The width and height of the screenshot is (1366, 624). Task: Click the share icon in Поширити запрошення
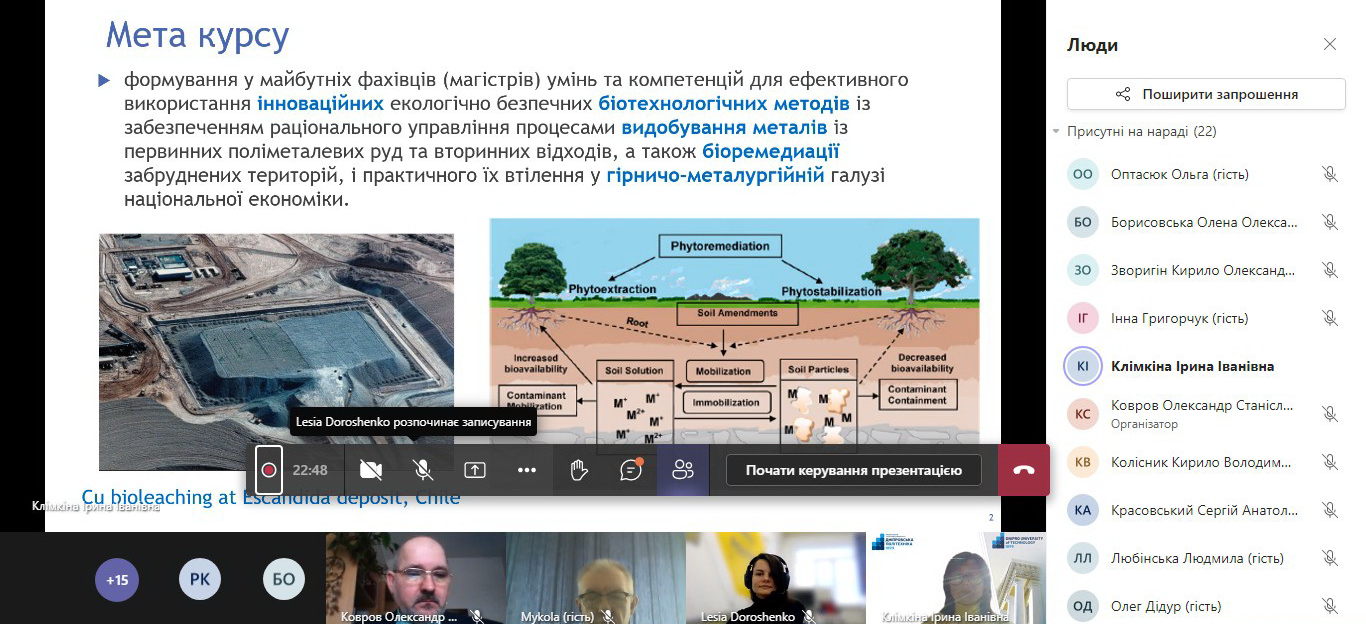[x=1123, y=94]
